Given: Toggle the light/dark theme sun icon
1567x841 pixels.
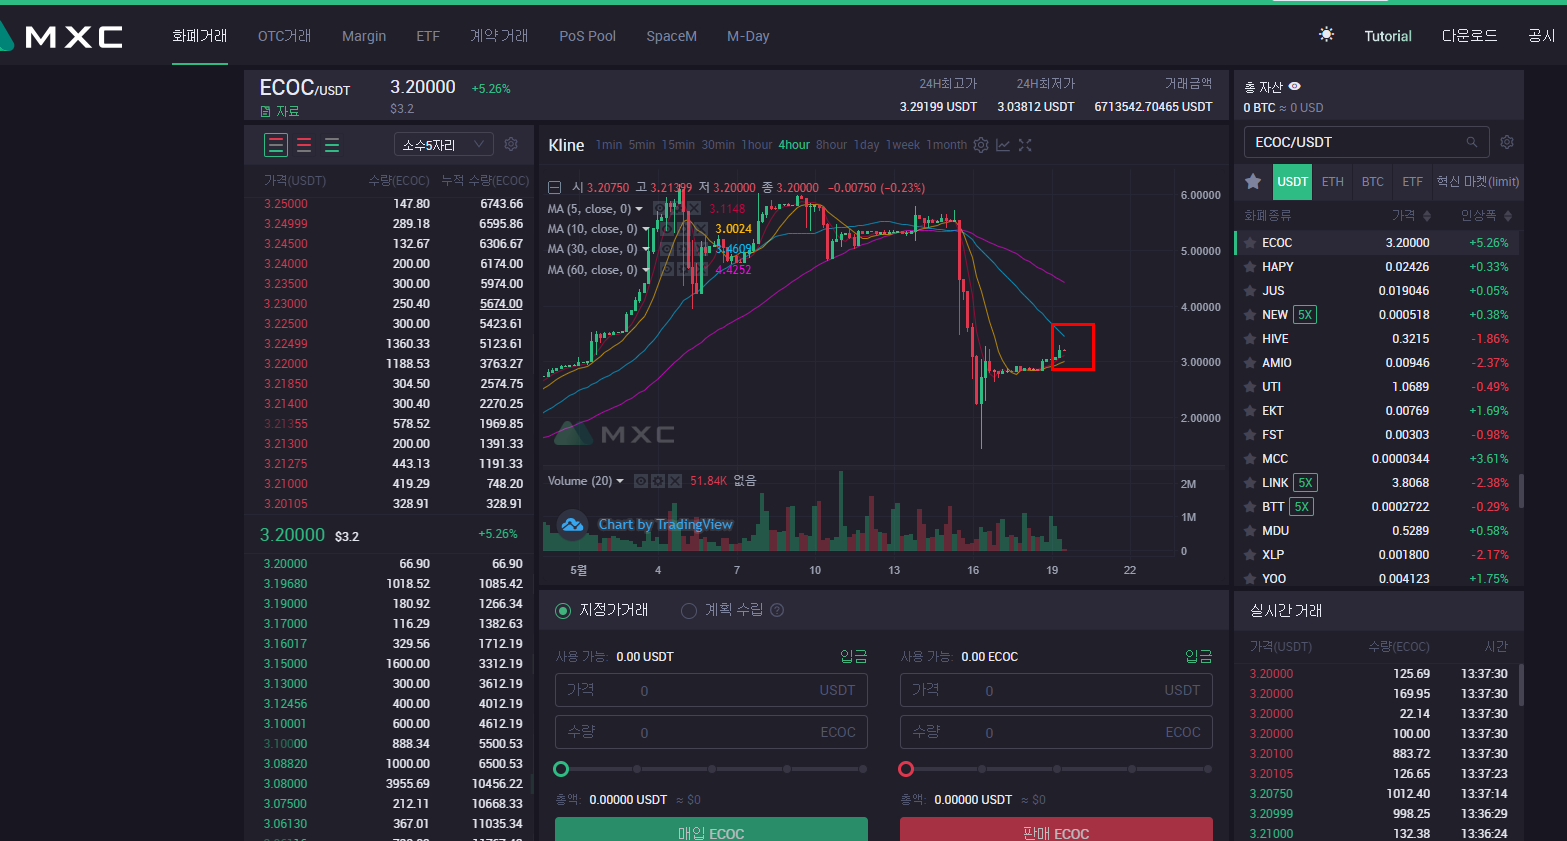Looking at the screenshot, I should pyautogui.click(x=1326, y=35).
